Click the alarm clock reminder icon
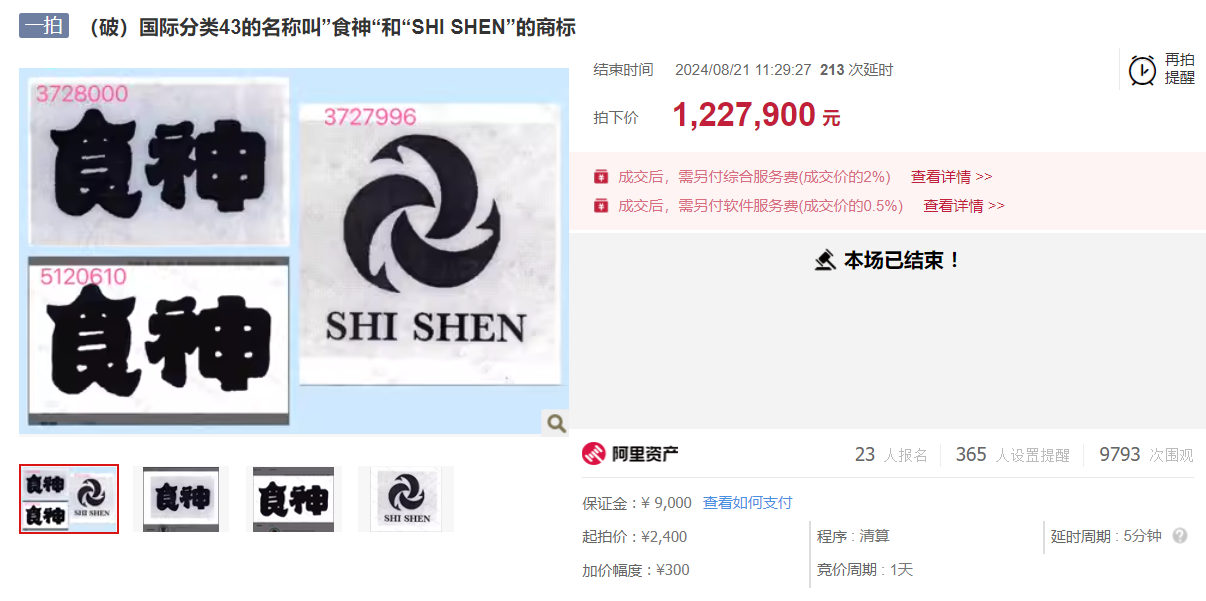The width and height of the screenshot is (1206, 601). (1143, 70)
